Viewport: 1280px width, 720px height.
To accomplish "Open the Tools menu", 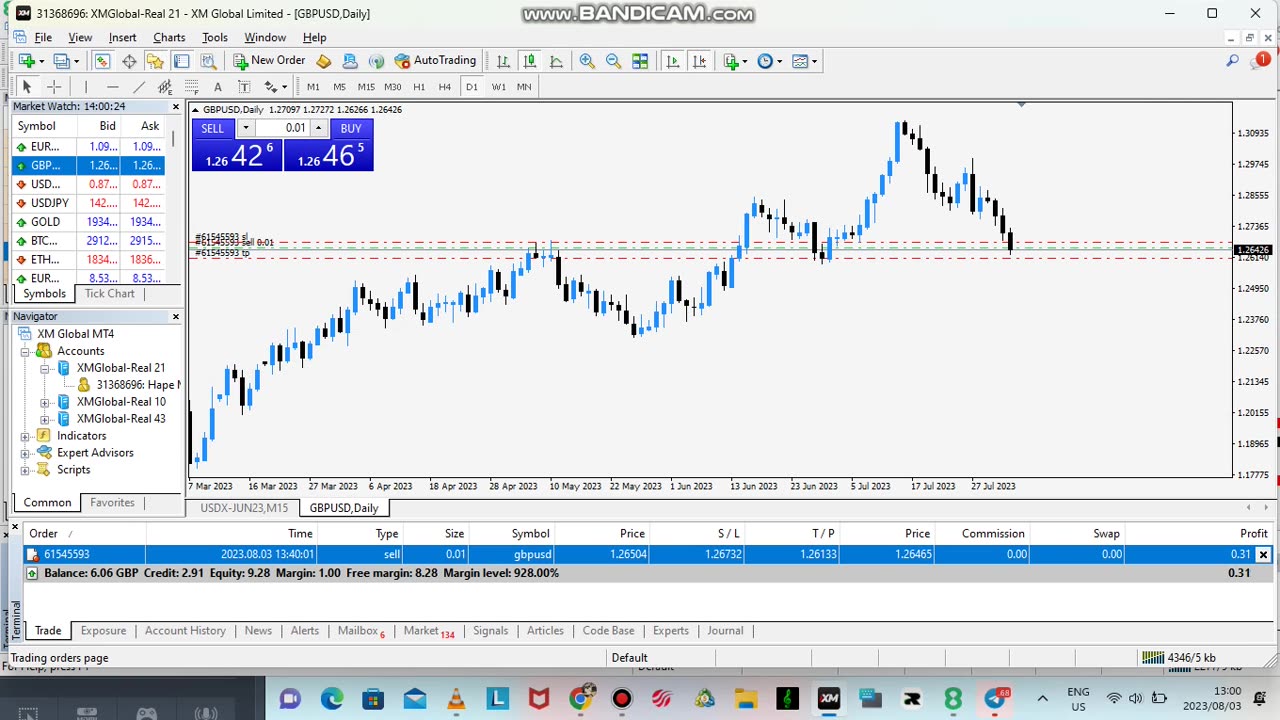I will [215, 37].
